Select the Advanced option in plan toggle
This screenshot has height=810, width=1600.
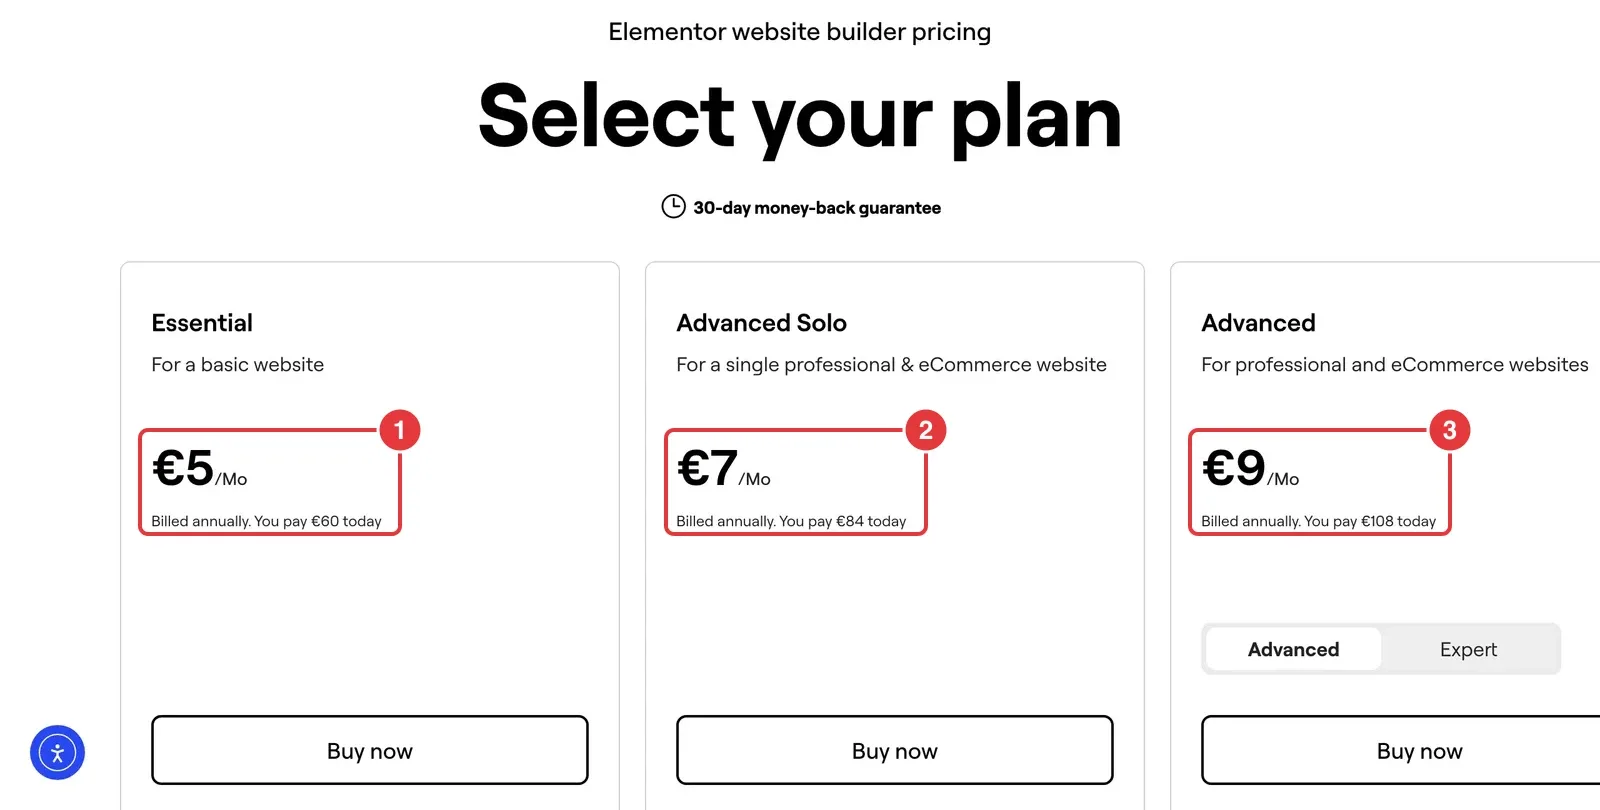[x=1293, y=649]
